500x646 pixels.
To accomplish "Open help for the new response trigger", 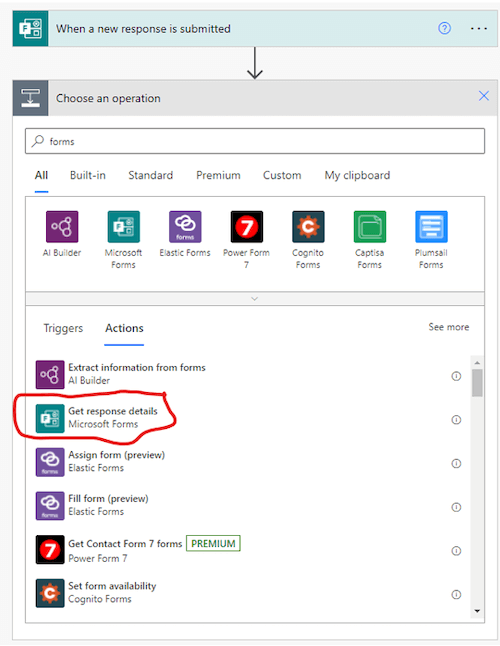I will point(444,28).
